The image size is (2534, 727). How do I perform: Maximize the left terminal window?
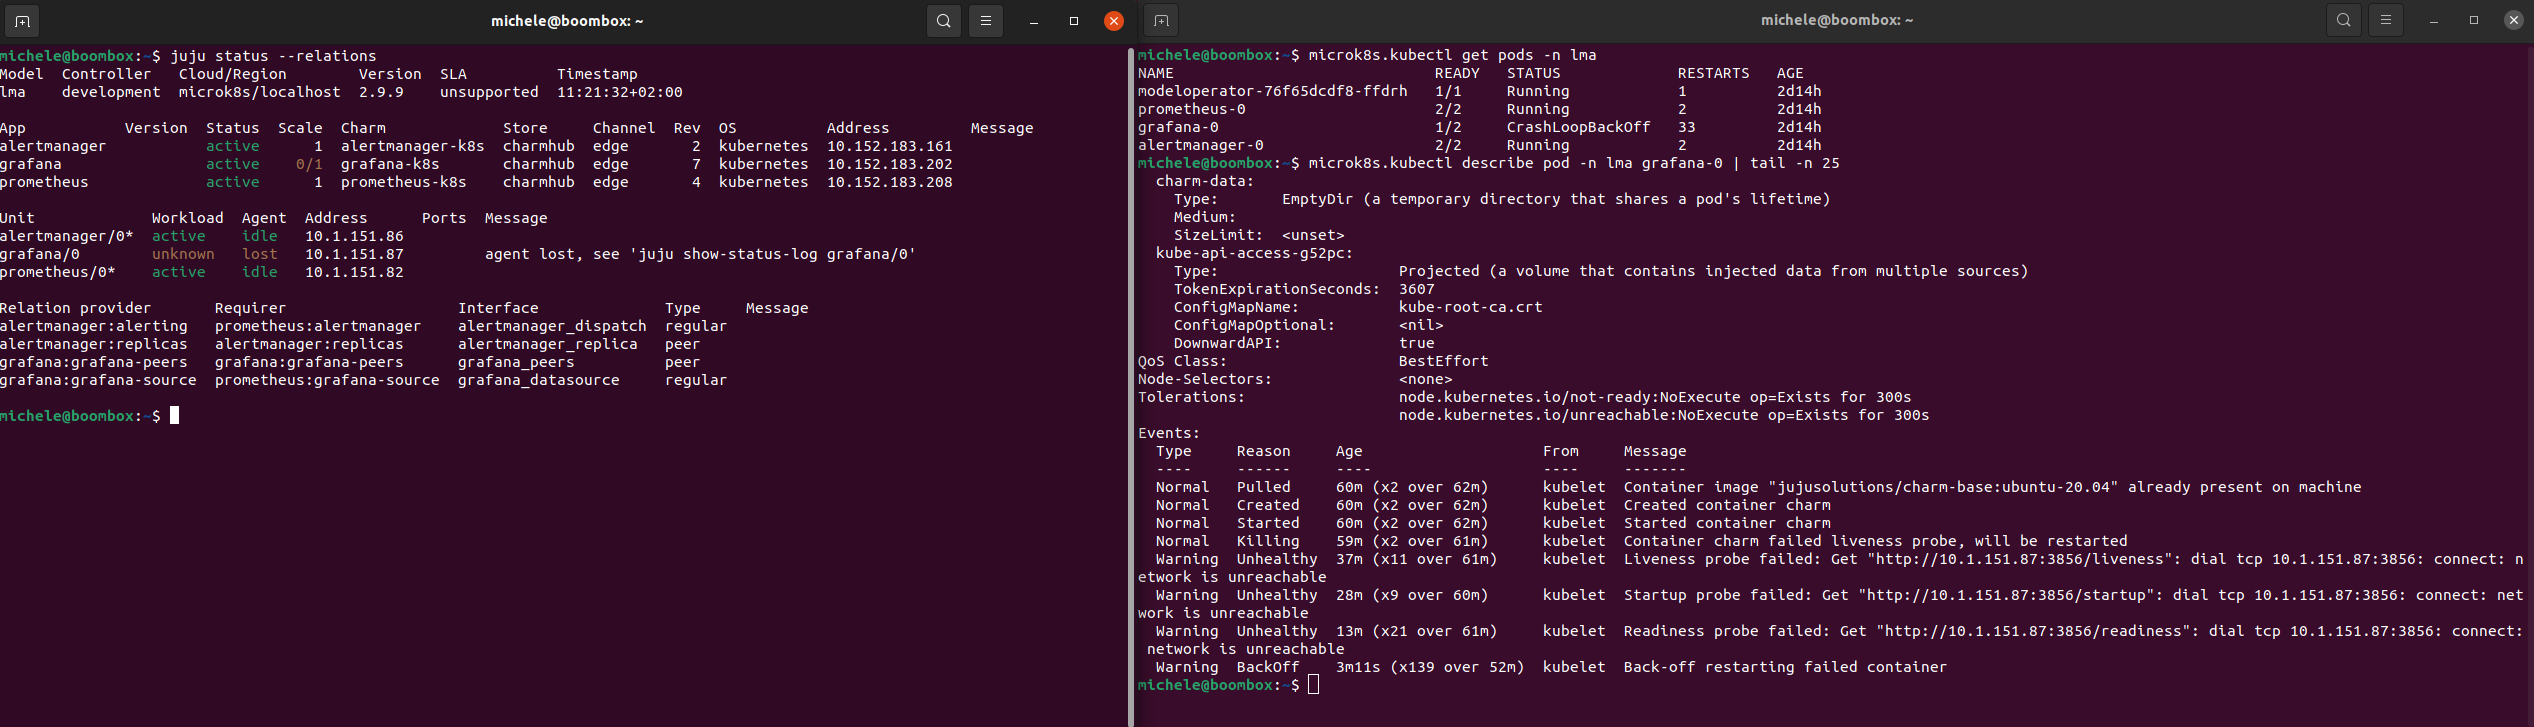click(1074, 21)
